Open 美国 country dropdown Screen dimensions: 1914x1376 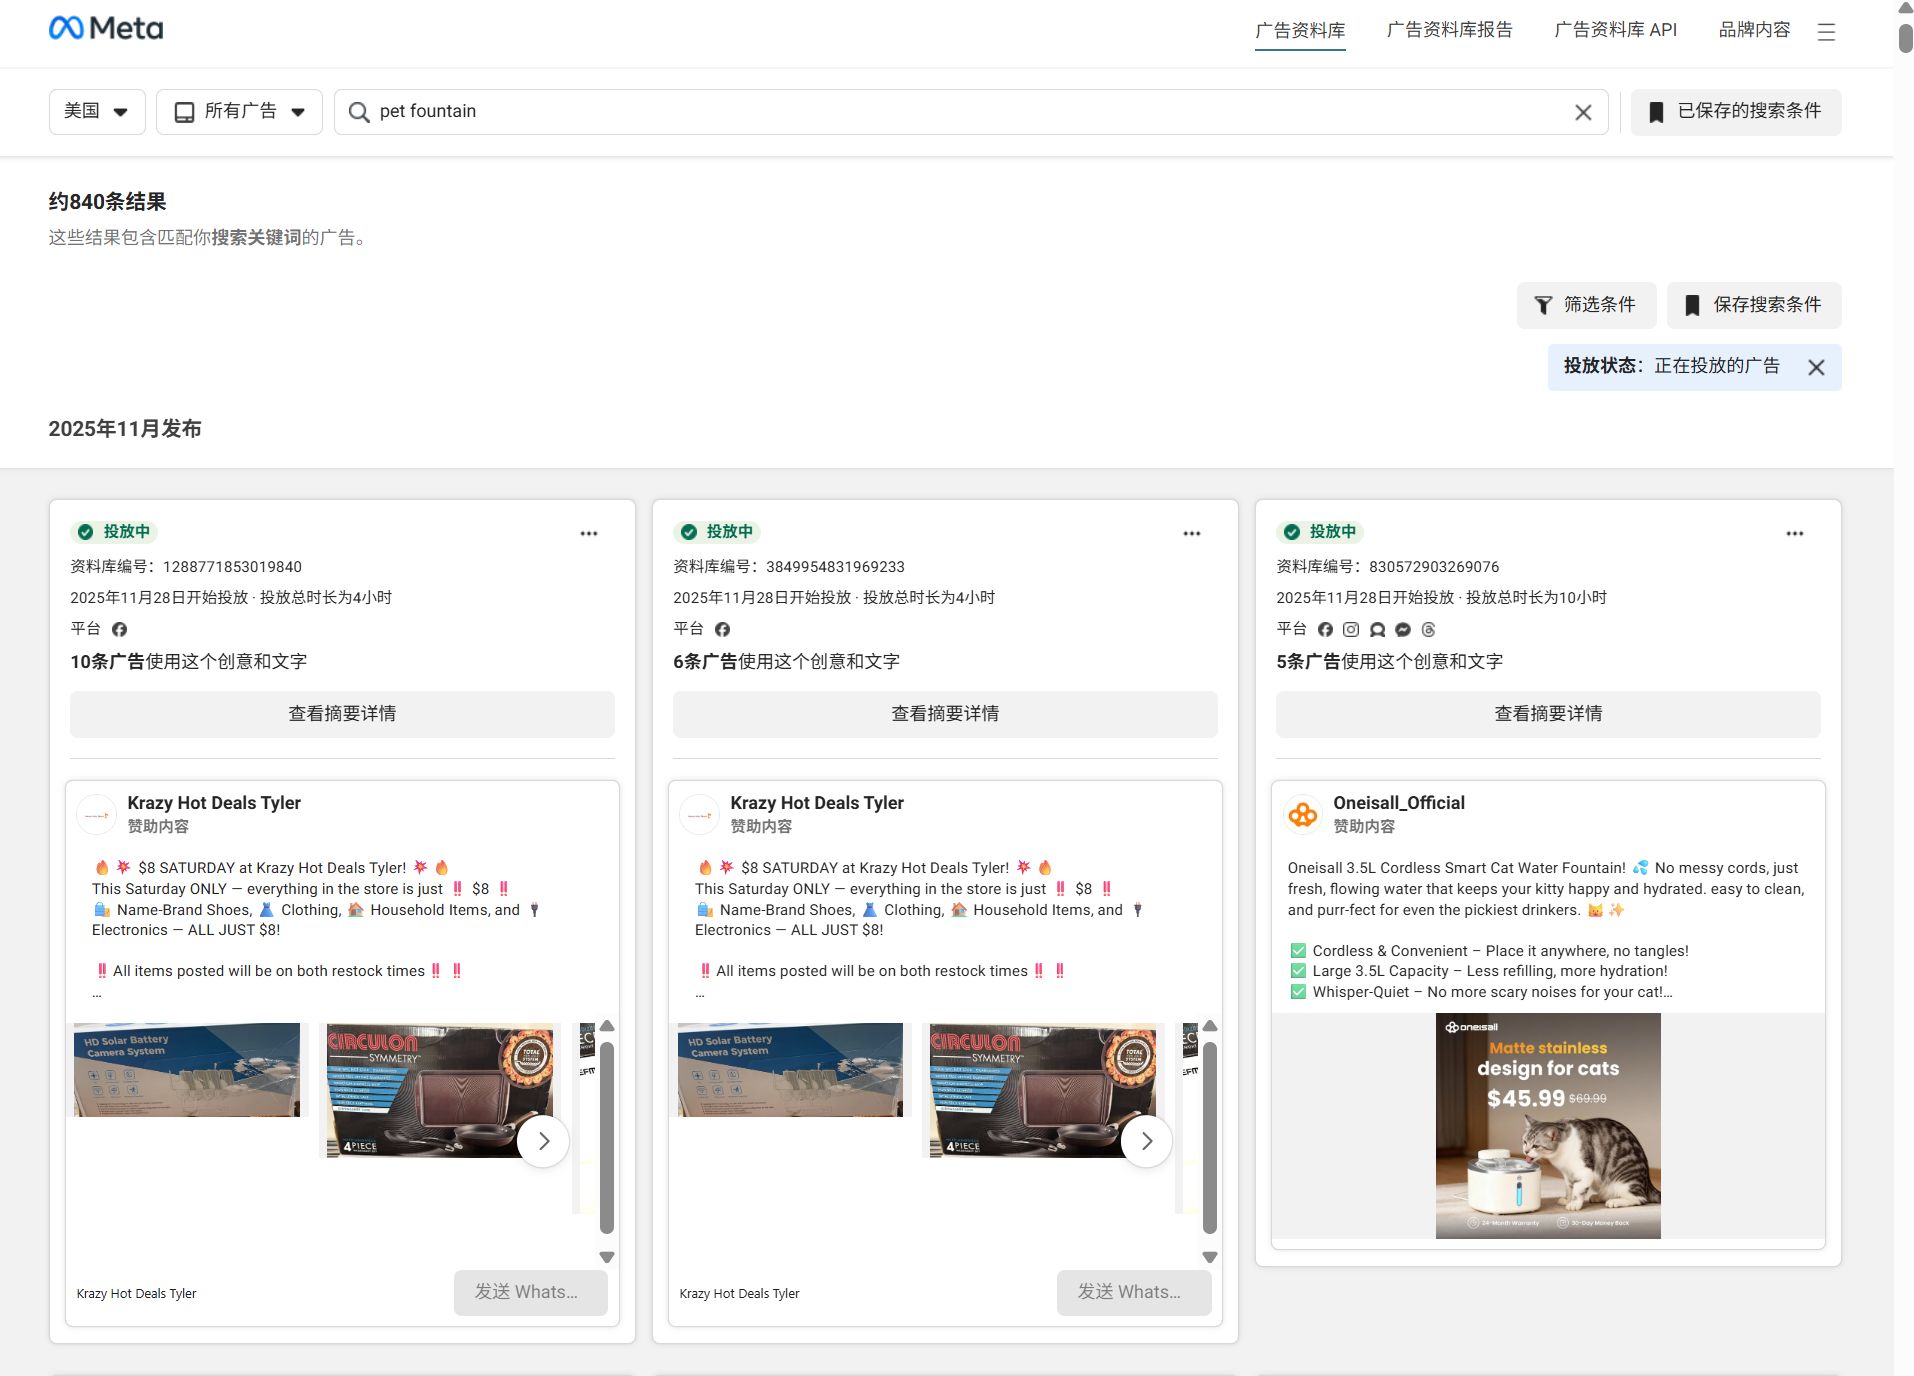tap(97, 111)
